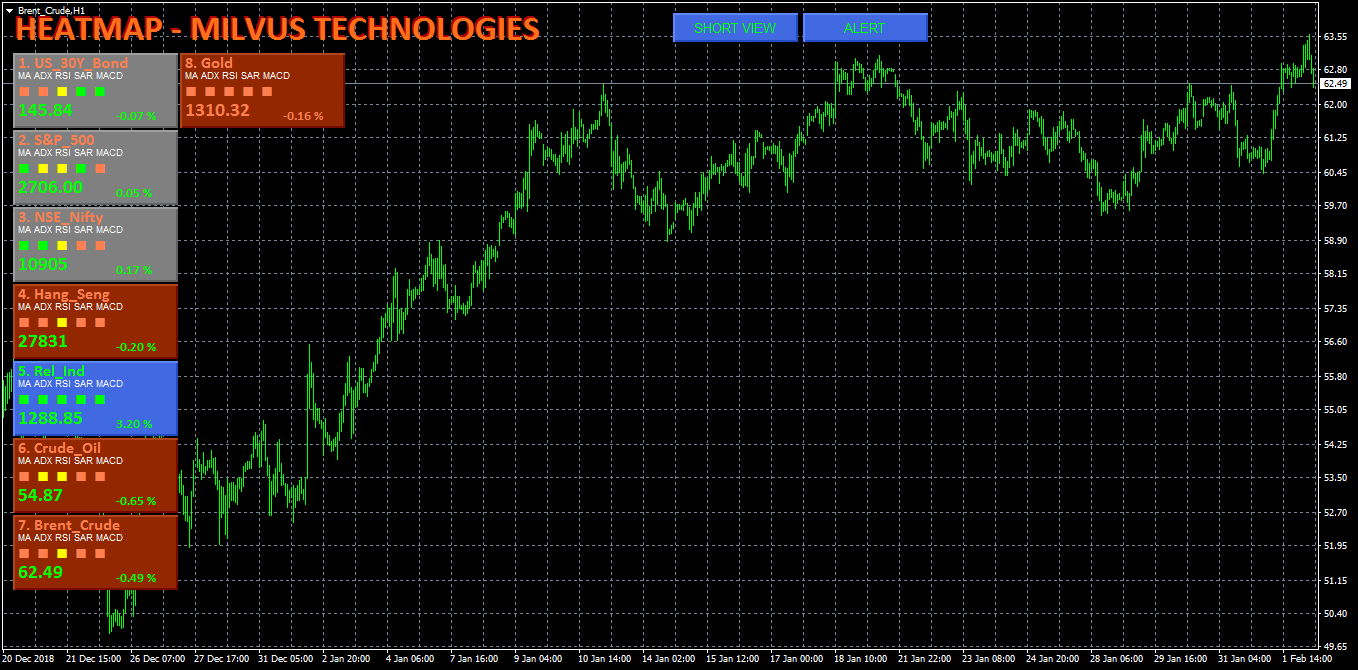Select the MA square on Hang_Seng card
The height and width of the screenshot is (670, 1358).
tap(24, 323)
